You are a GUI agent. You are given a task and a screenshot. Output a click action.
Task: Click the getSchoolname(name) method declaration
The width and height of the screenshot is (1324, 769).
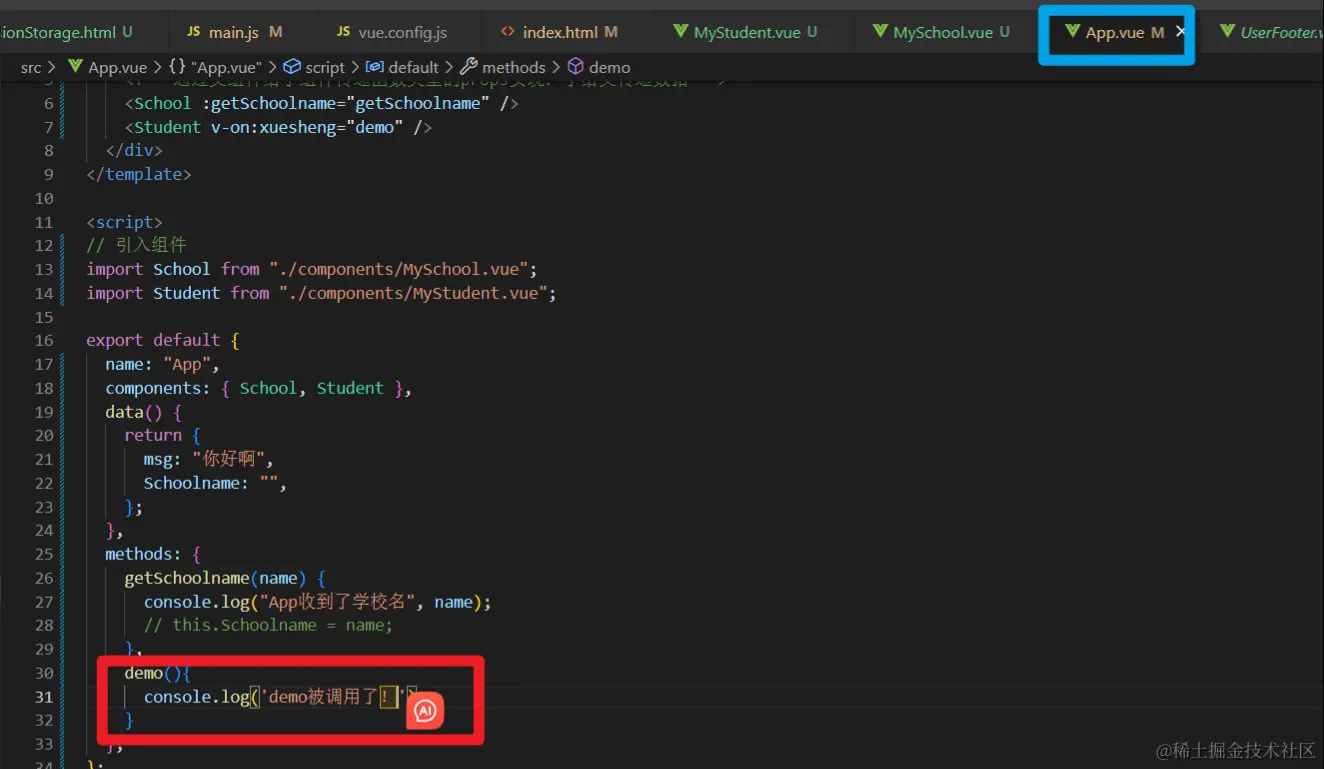coord(225,578)
